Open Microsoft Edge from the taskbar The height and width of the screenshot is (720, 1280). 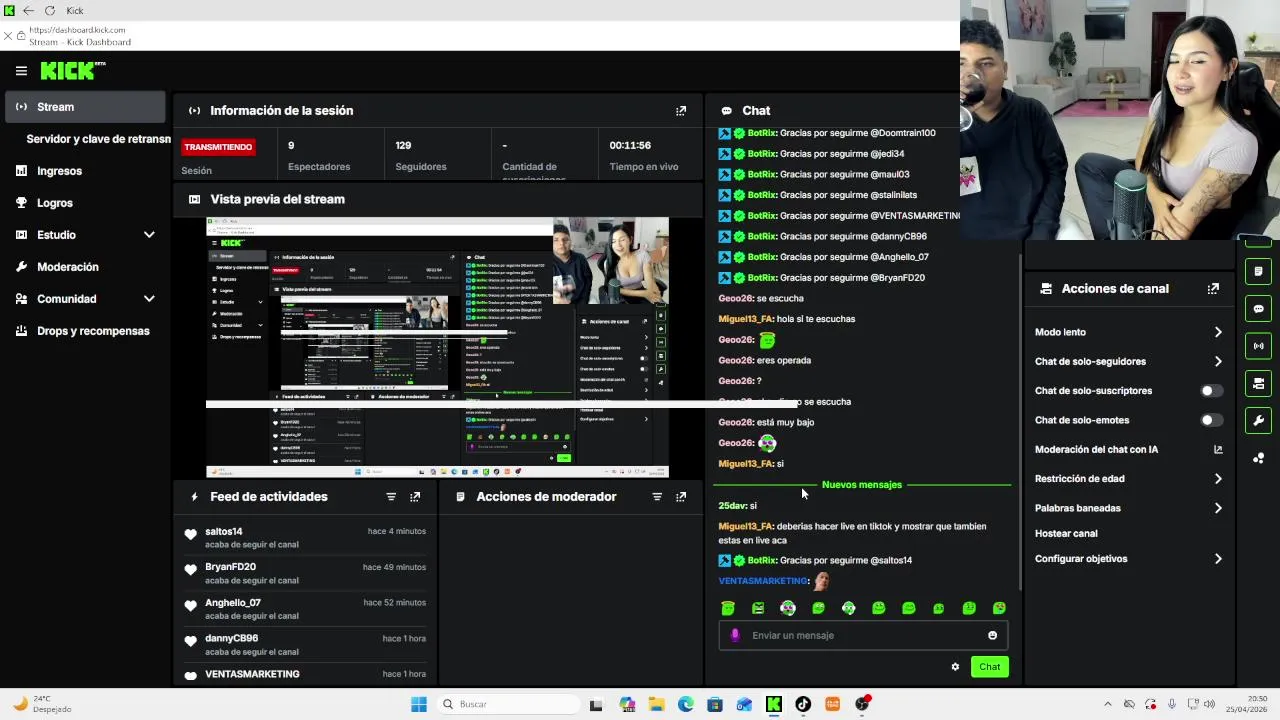686,704
